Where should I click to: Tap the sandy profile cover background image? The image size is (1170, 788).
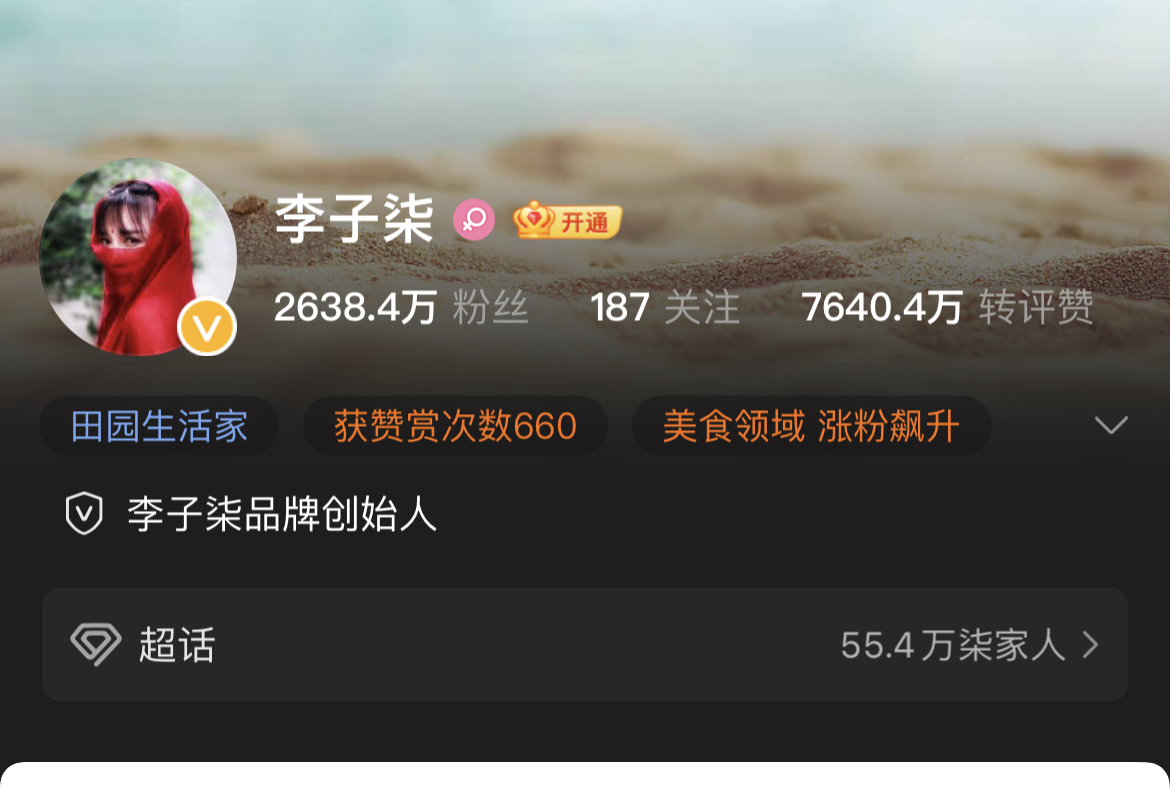(x=584, y=82)
